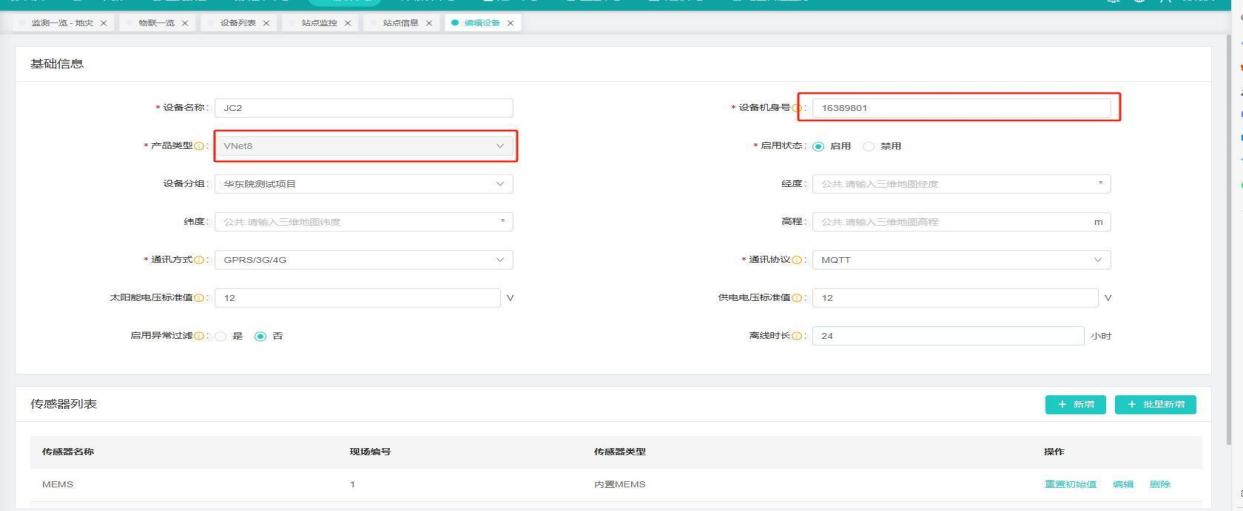Click the 批量新增 button

[x=1154, y=404]
